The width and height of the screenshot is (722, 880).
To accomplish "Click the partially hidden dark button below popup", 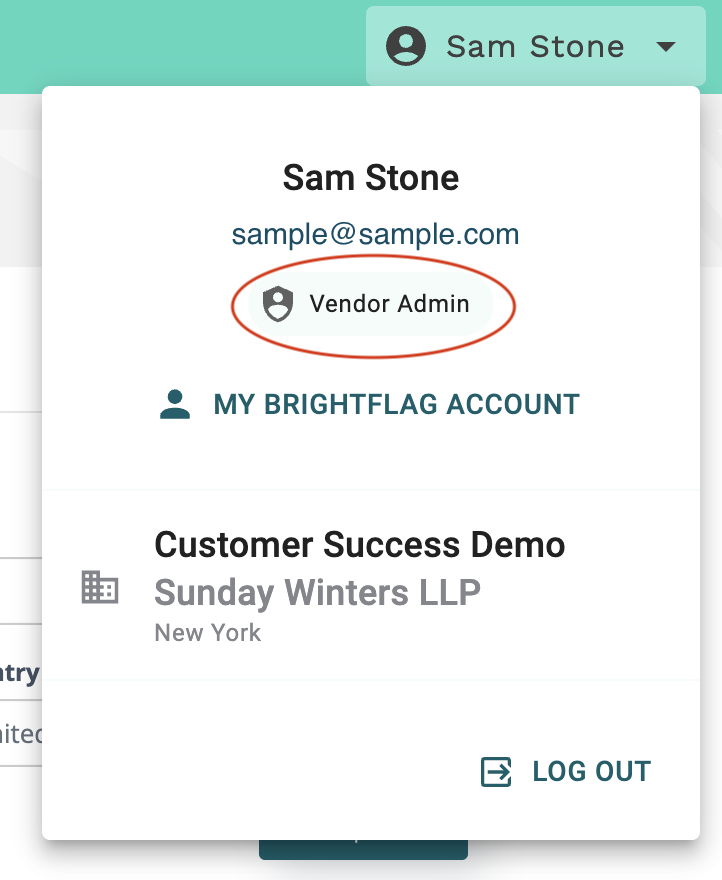I will (x=363, y=850).
